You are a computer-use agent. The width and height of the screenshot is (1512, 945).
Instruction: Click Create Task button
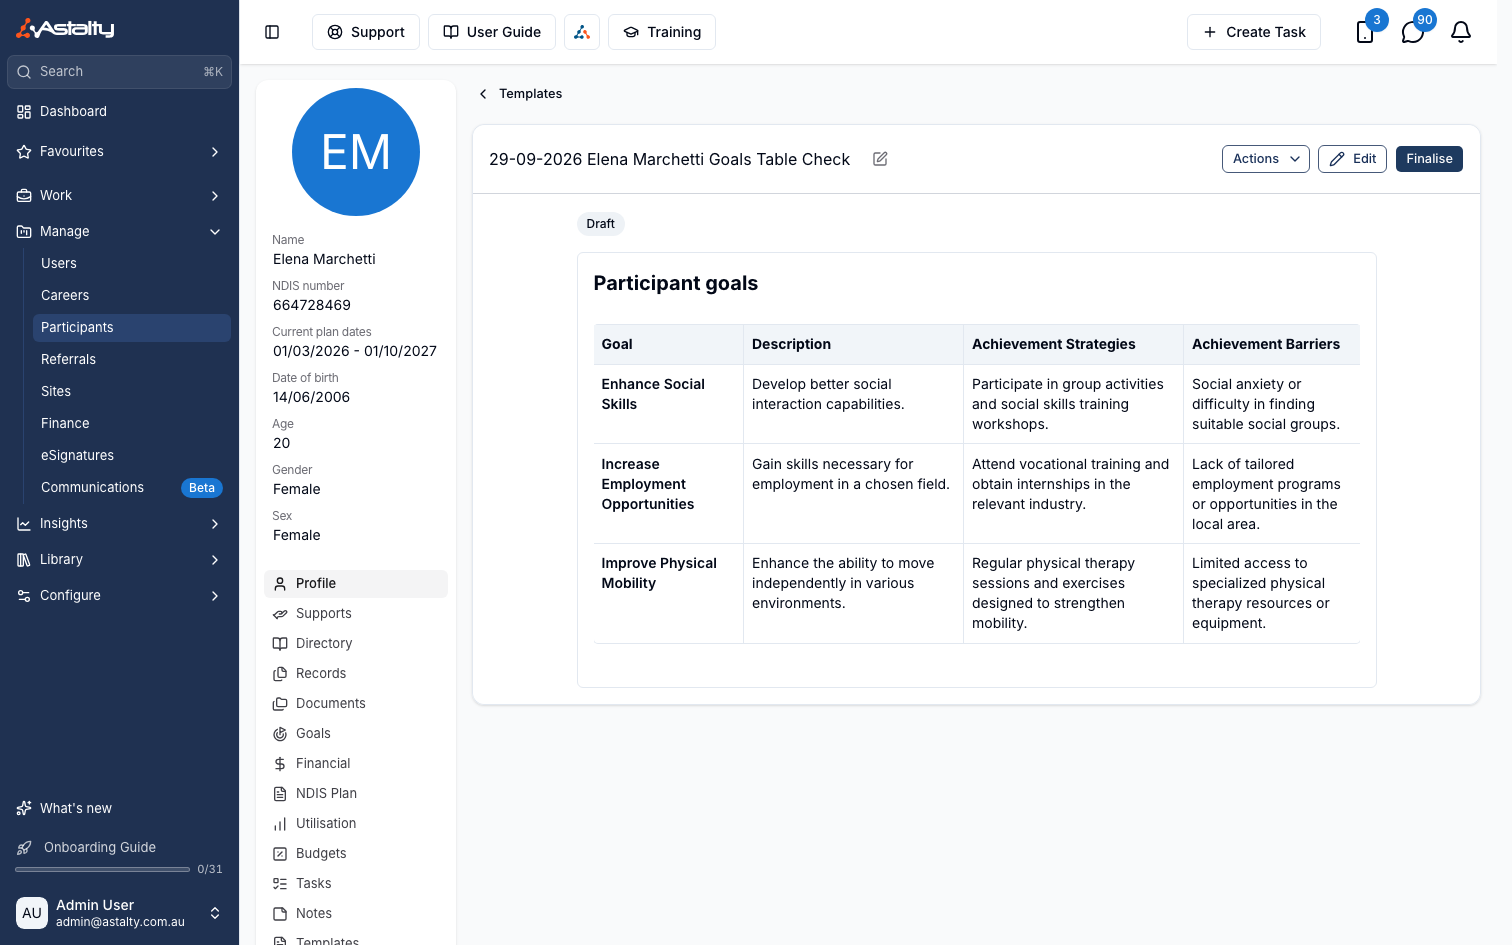(1254, 32)
